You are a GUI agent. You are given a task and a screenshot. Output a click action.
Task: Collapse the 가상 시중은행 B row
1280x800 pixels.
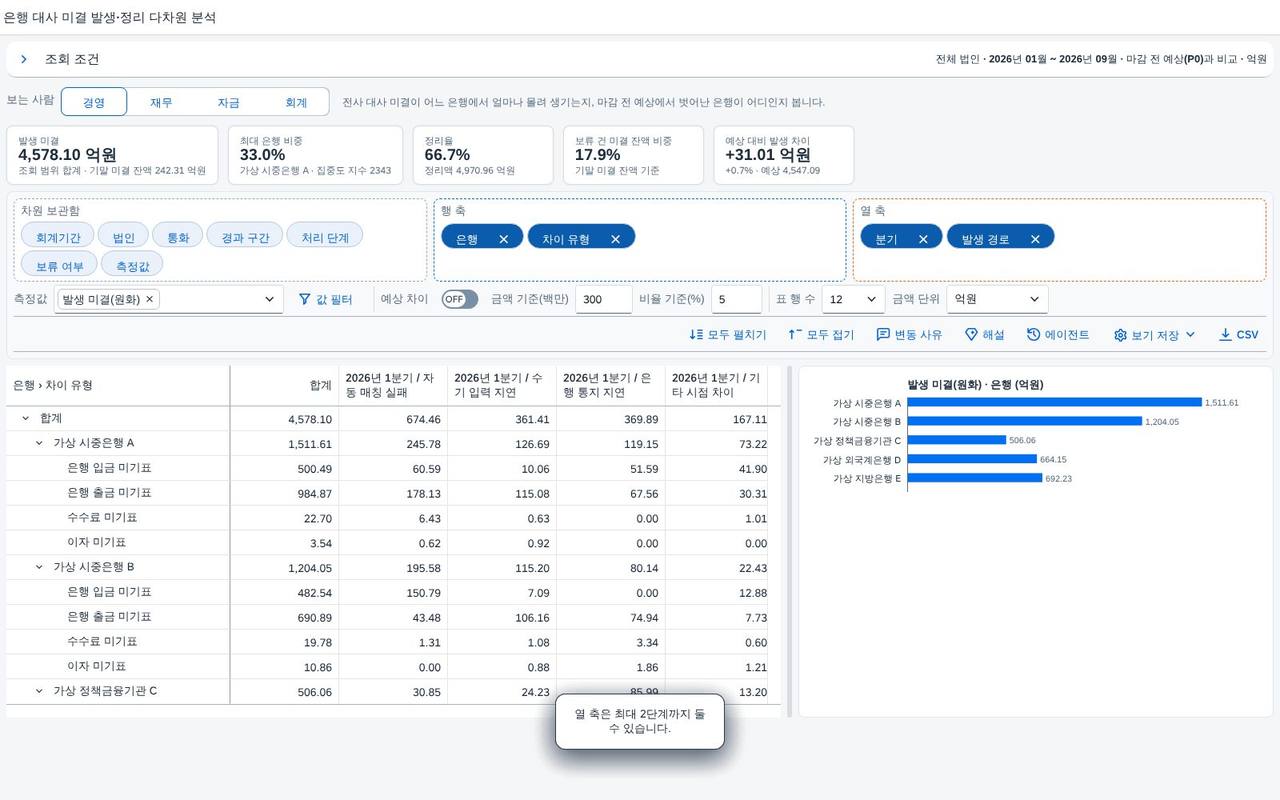coord(40,567)
